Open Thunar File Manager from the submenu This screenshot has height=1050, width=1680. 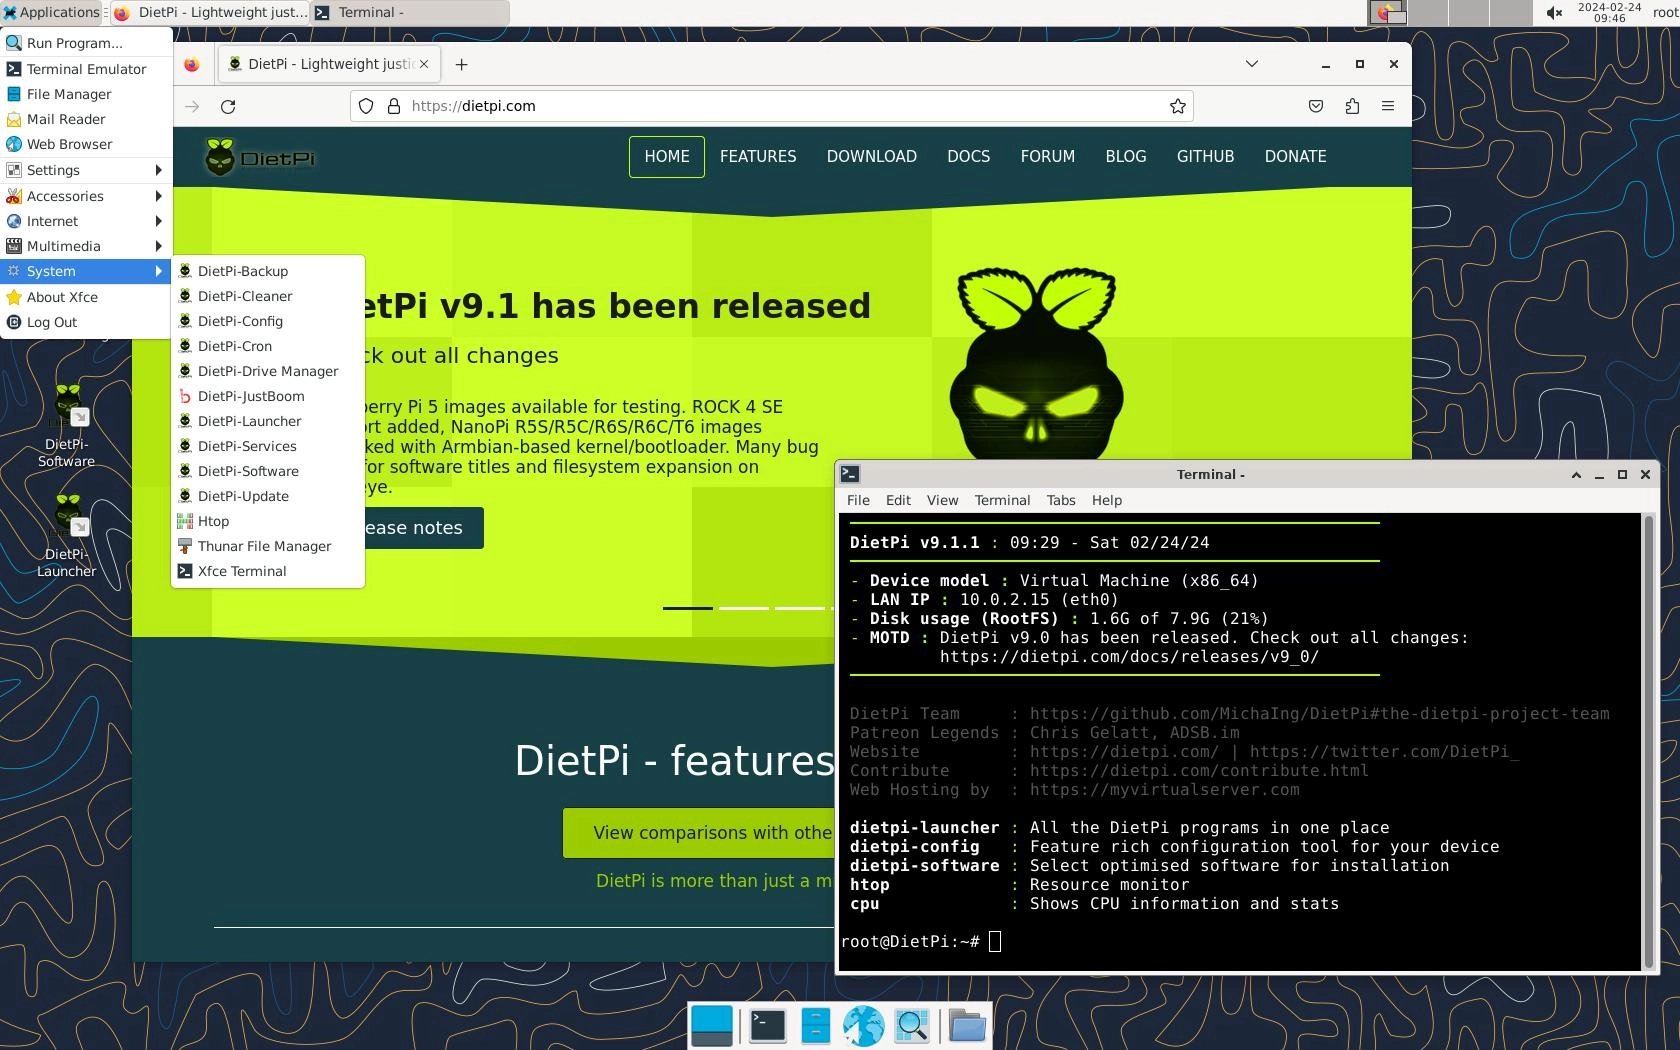click(x=268, y=546)
